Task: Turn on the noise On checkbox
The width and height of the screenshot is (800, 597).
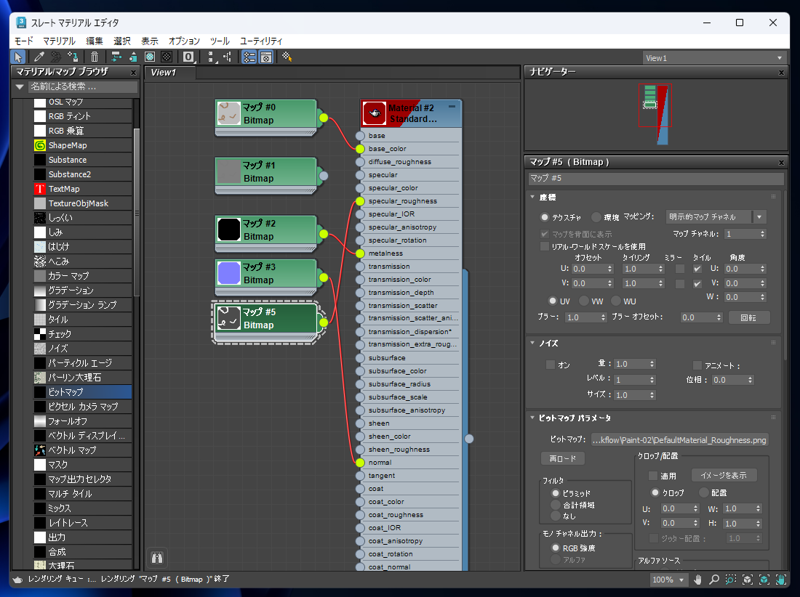Action: coord(550,365)
